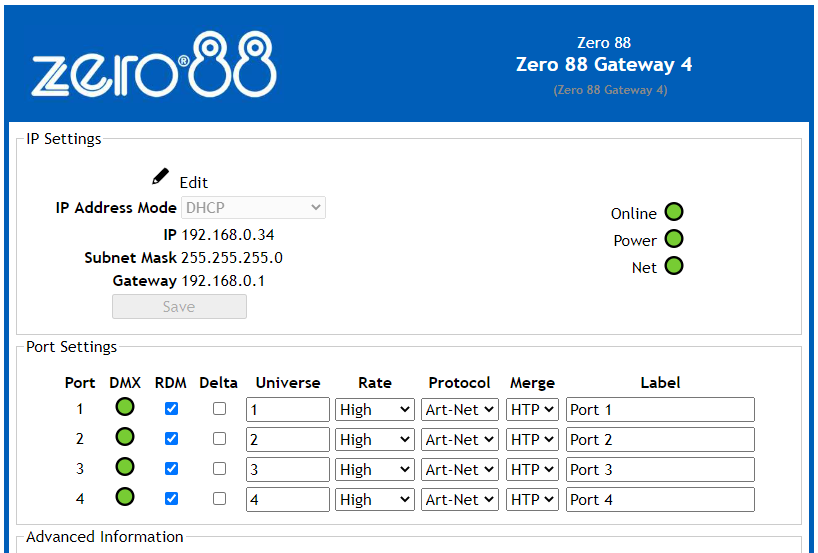Click the Merge column header
This screenshot has width=818, height=553.
[x=532, y=382]
